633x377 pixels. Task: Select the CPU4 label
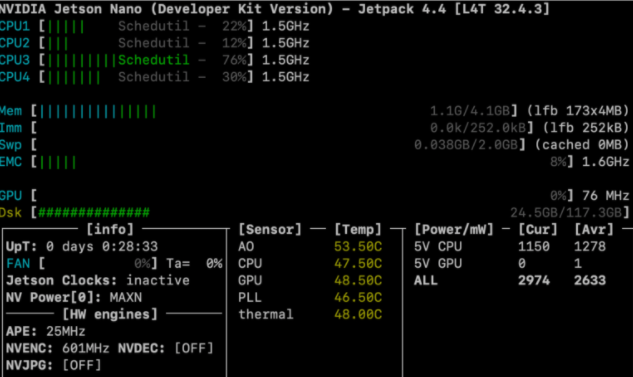coord(15,77)
